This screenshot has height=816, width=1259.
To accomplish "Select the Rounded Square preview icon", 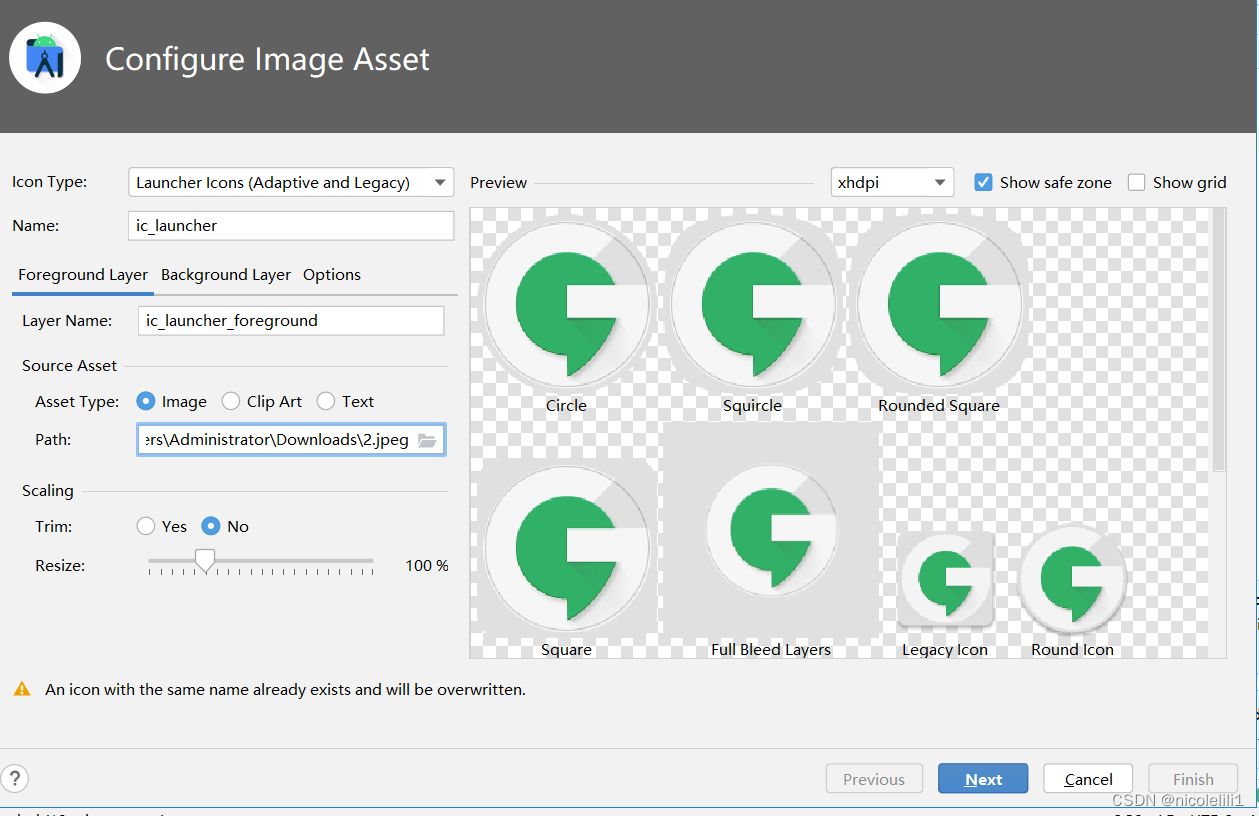I will pos(939,303).
